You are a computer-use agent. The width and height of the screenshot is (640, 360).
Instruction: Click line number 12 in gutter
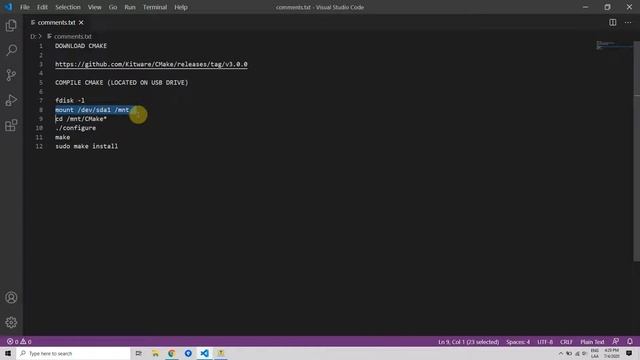point(39,146)
